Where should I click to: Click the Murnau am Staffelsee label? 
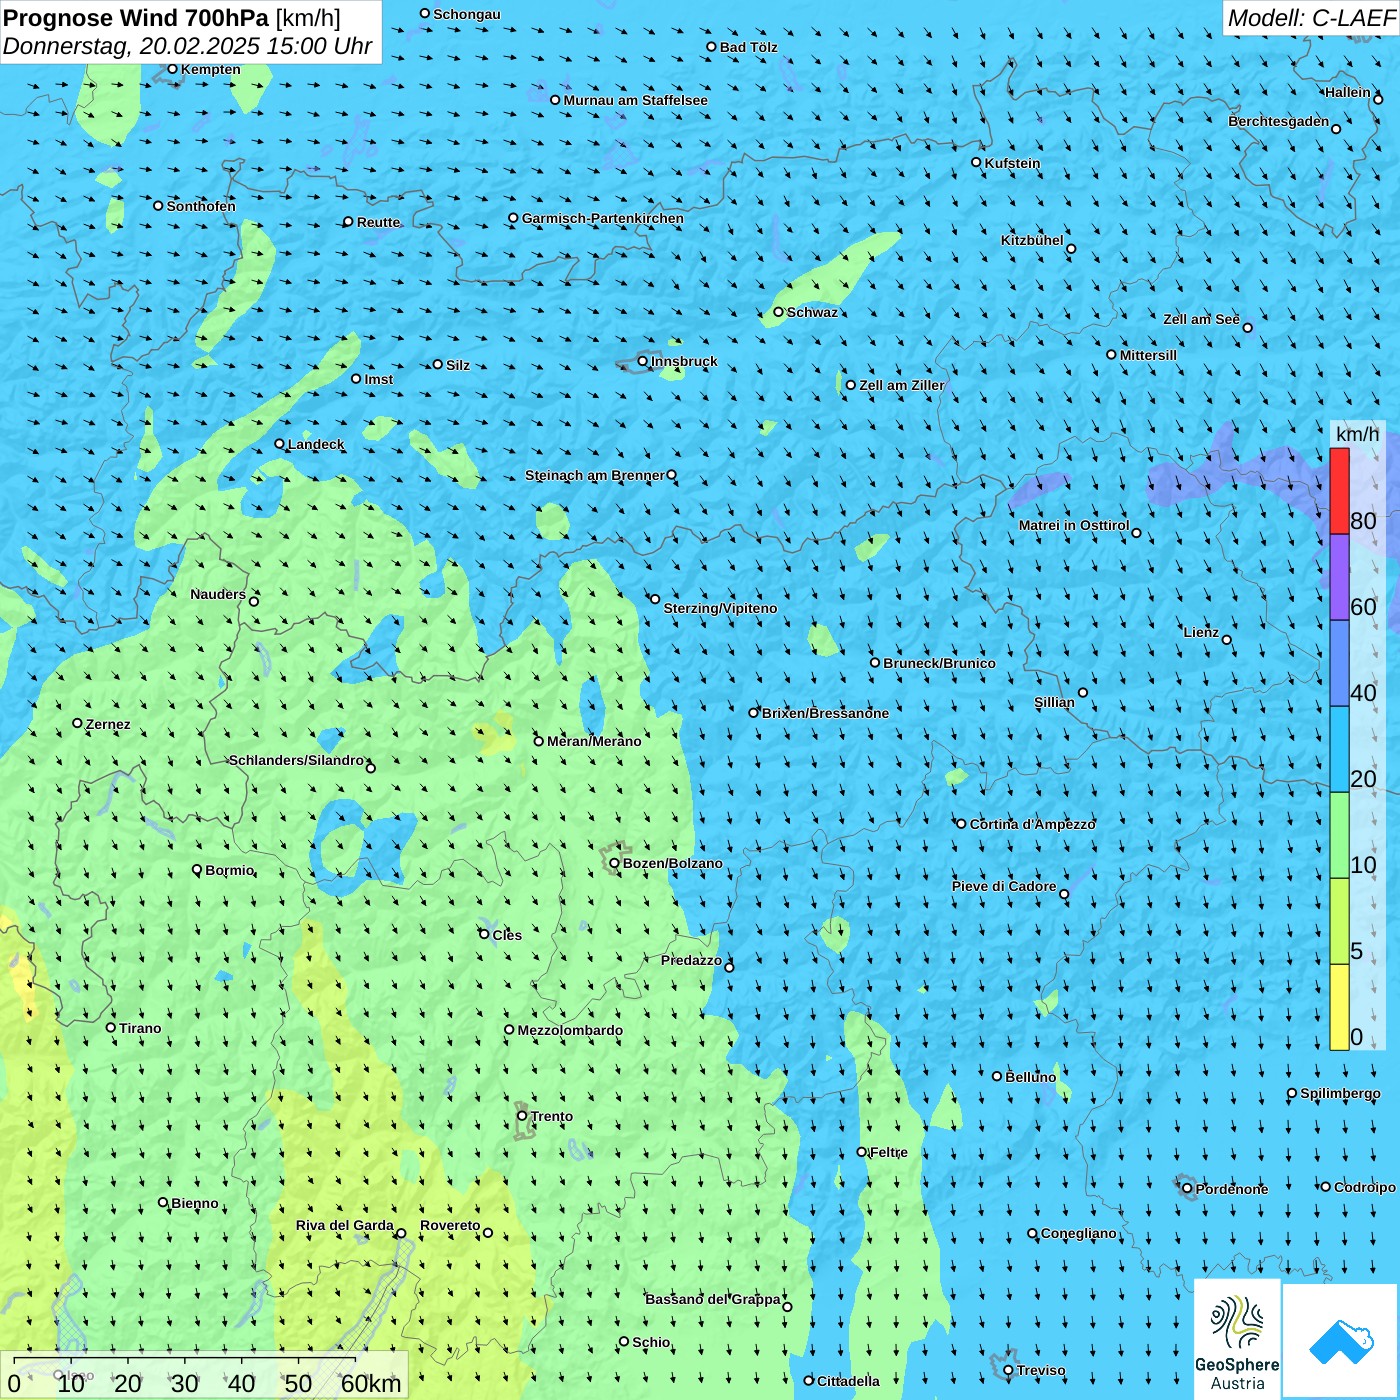635,100
